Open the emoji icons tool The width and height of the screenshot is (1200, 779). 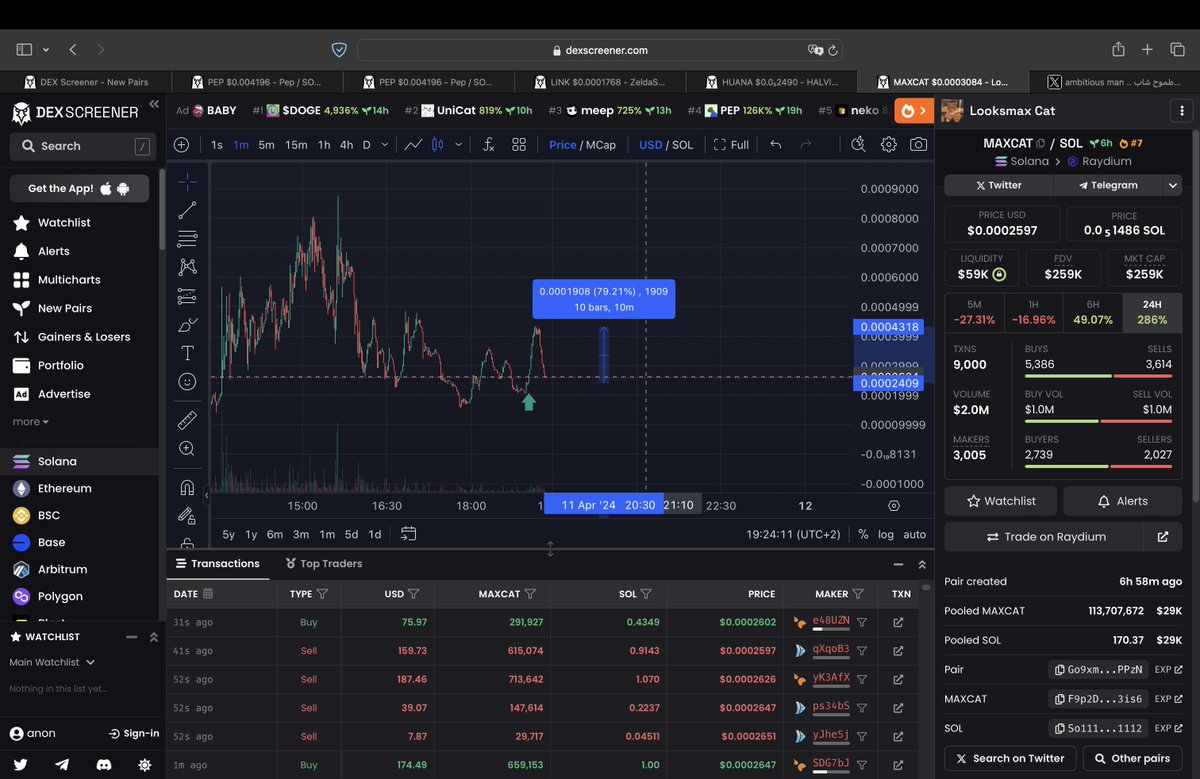pos(187,381)
